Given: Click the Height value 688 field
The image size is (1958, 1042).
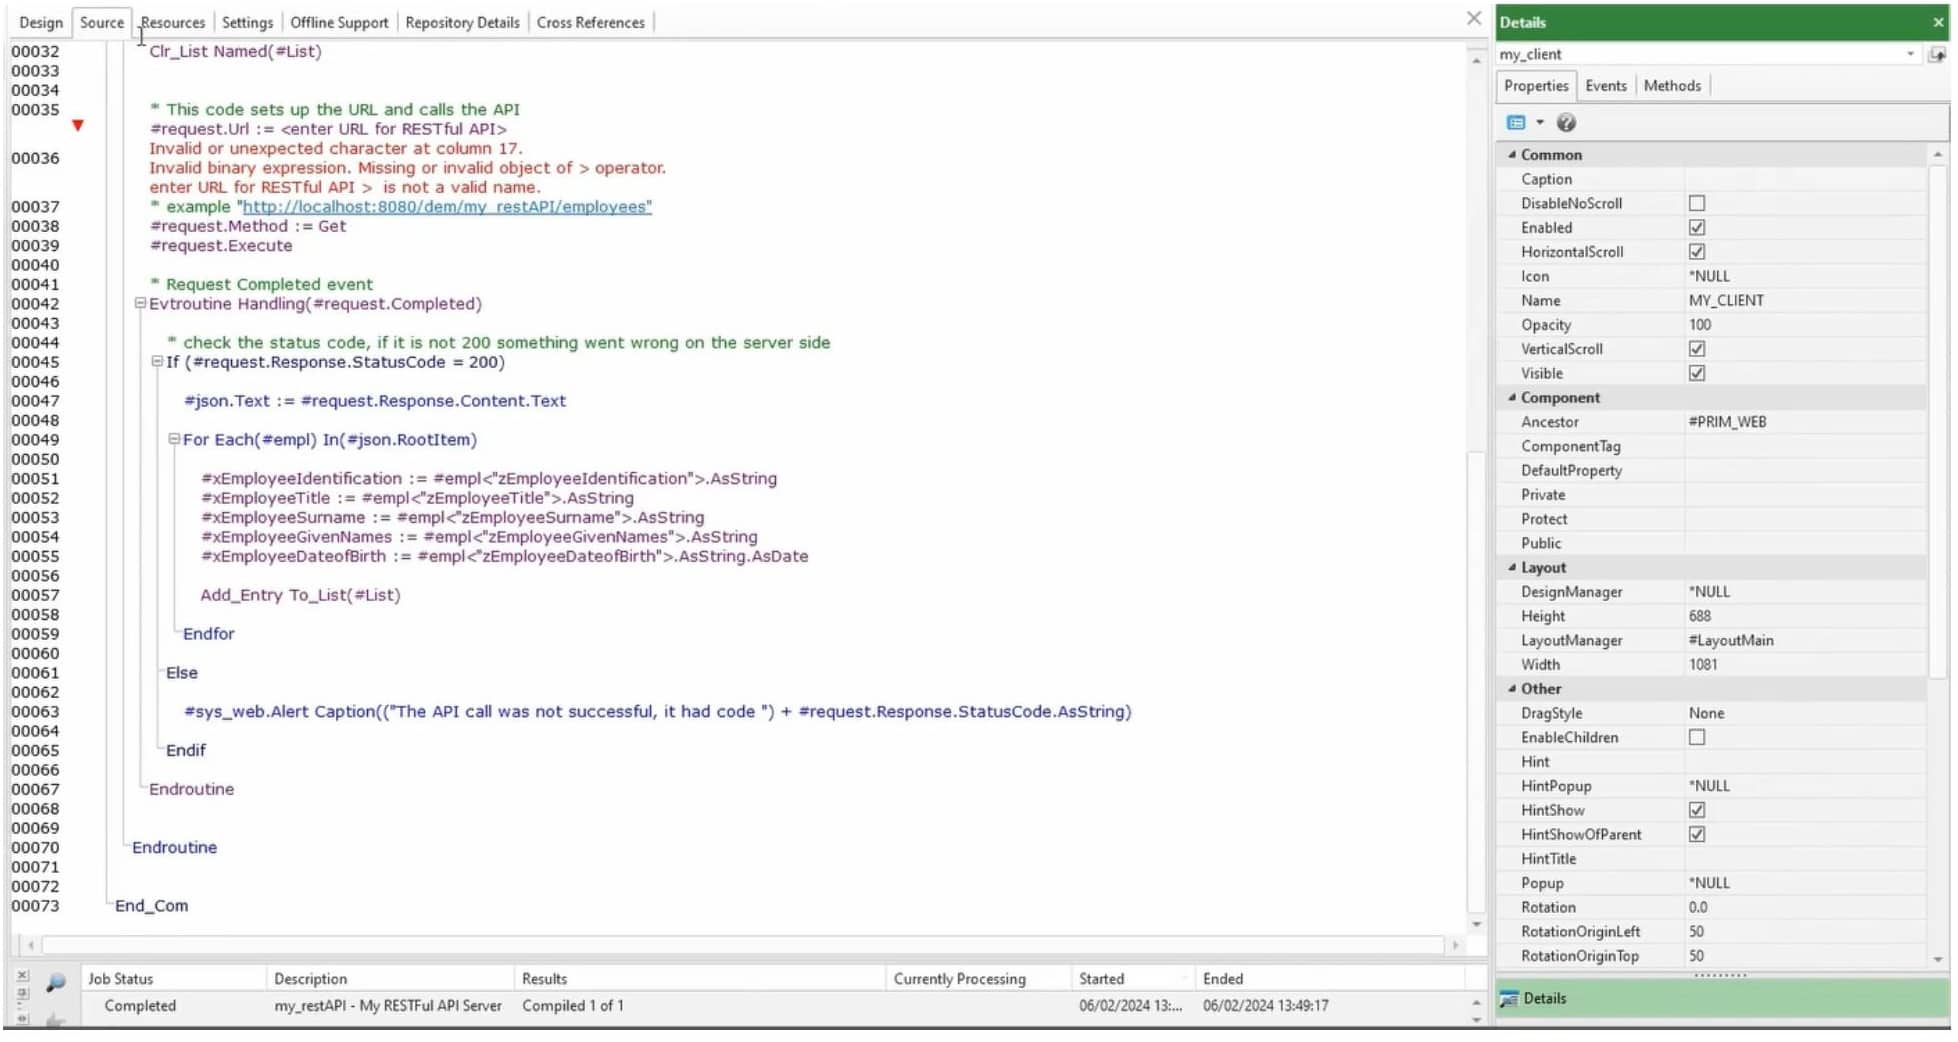Looking at the screenshot, I should coord(1805,616).
